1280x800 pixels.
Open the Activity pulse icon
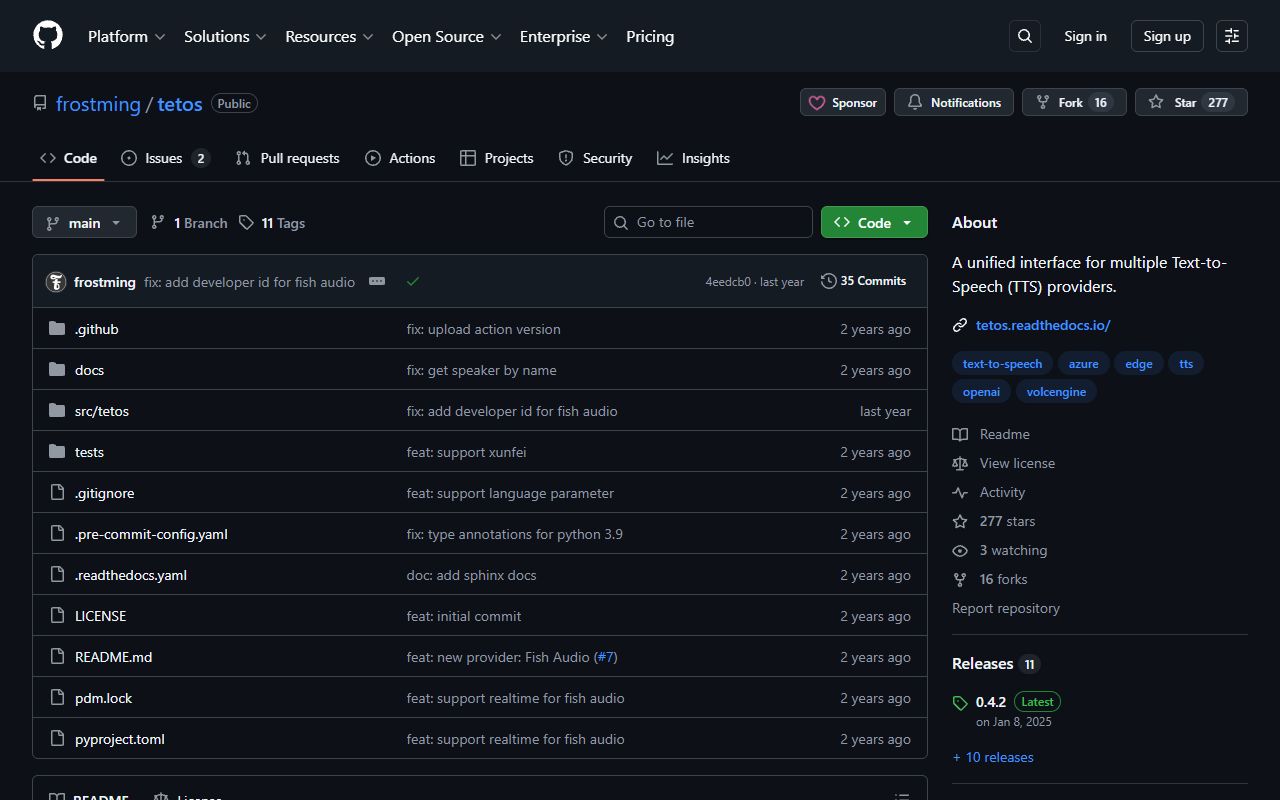(x=960, y=492)
